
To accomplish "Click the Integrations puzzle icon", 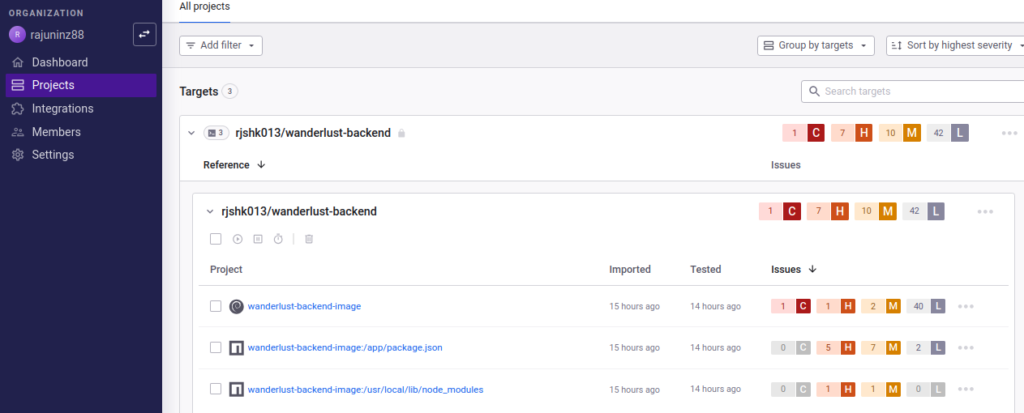I will pos(18,108).
